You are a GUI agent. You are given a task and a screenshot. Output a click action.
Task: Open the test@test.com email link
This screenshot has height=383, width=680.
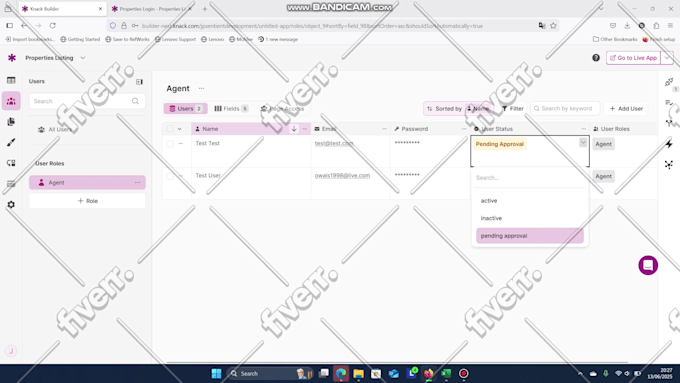point(334,143)
